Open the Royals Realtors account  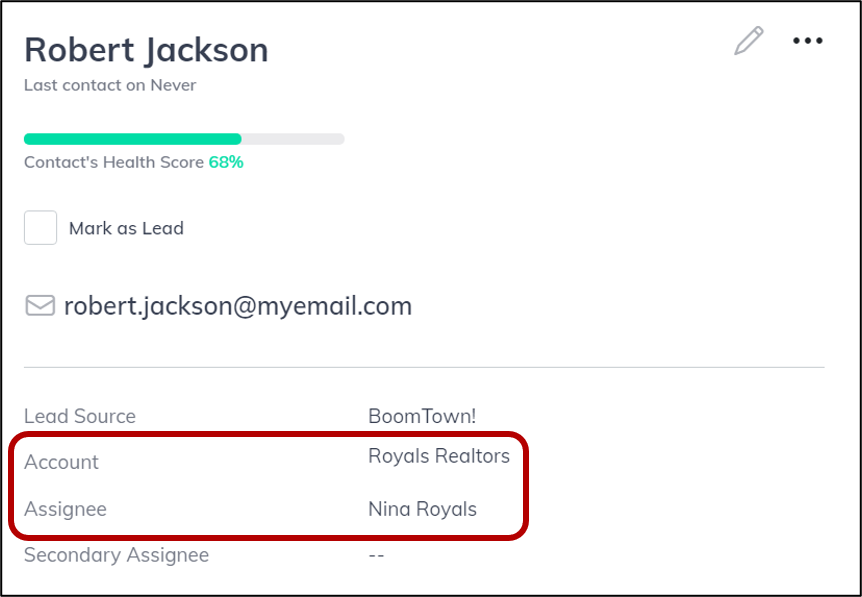439,456
